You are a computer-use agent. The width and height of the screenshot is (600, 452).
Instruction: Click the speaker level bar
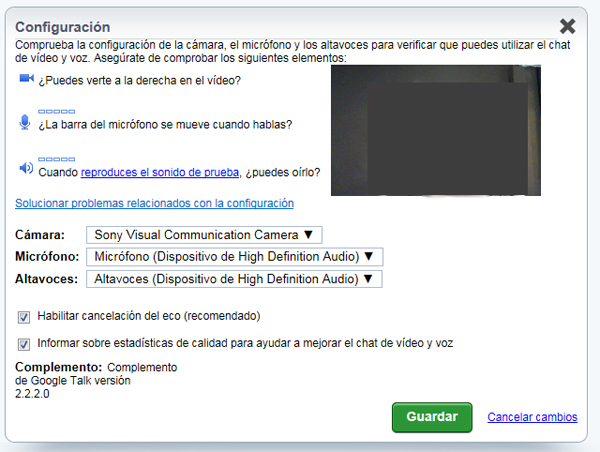(57, 159)
